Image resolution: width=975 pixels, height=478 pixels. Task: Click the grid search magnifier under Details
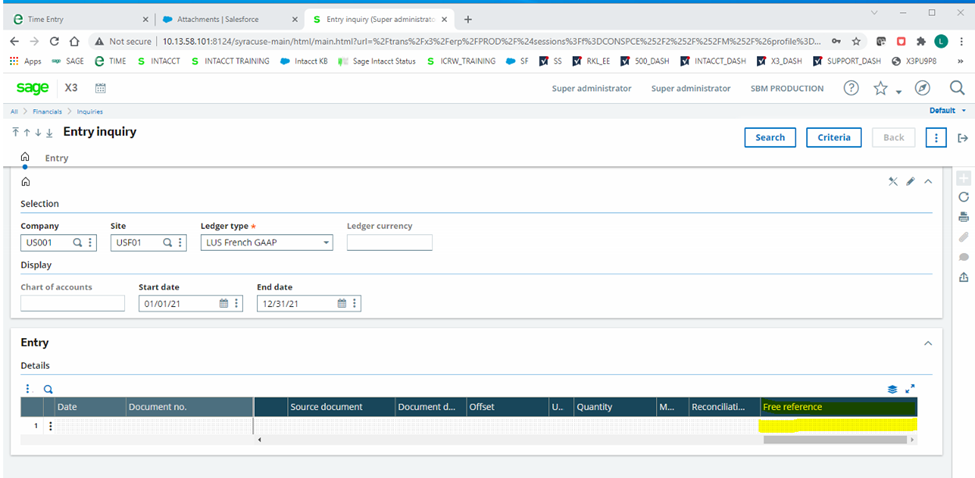[47, 389]
